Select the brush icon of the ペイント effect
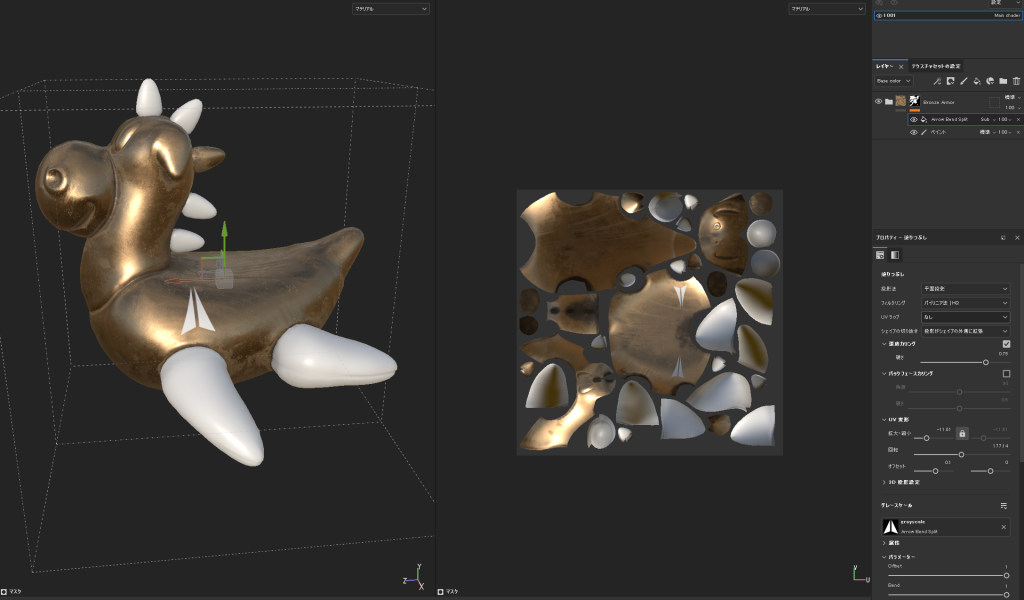The height and width of the screenshot is (600, 1024). 924,132
